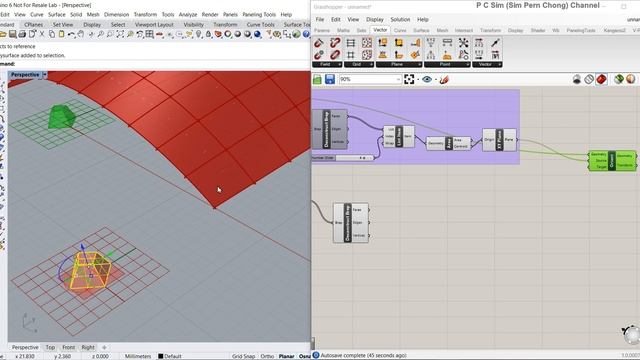The width and height of the screenshot is (640, 360).
Task: Click the Construct Point component icon
Action: coord(431,42)
